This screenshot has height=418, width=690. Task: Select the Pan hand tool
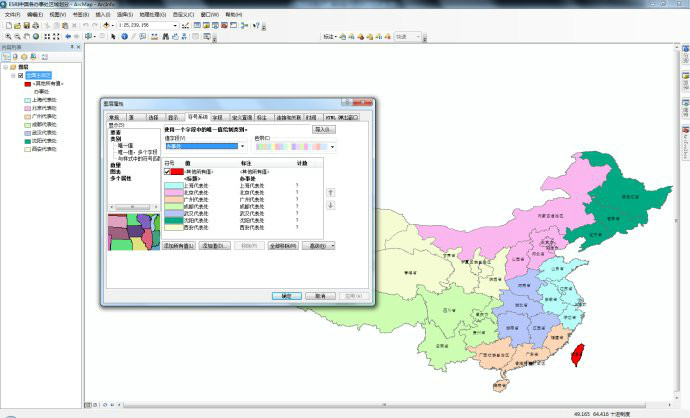pyautogui.click(x=27, y=37)
